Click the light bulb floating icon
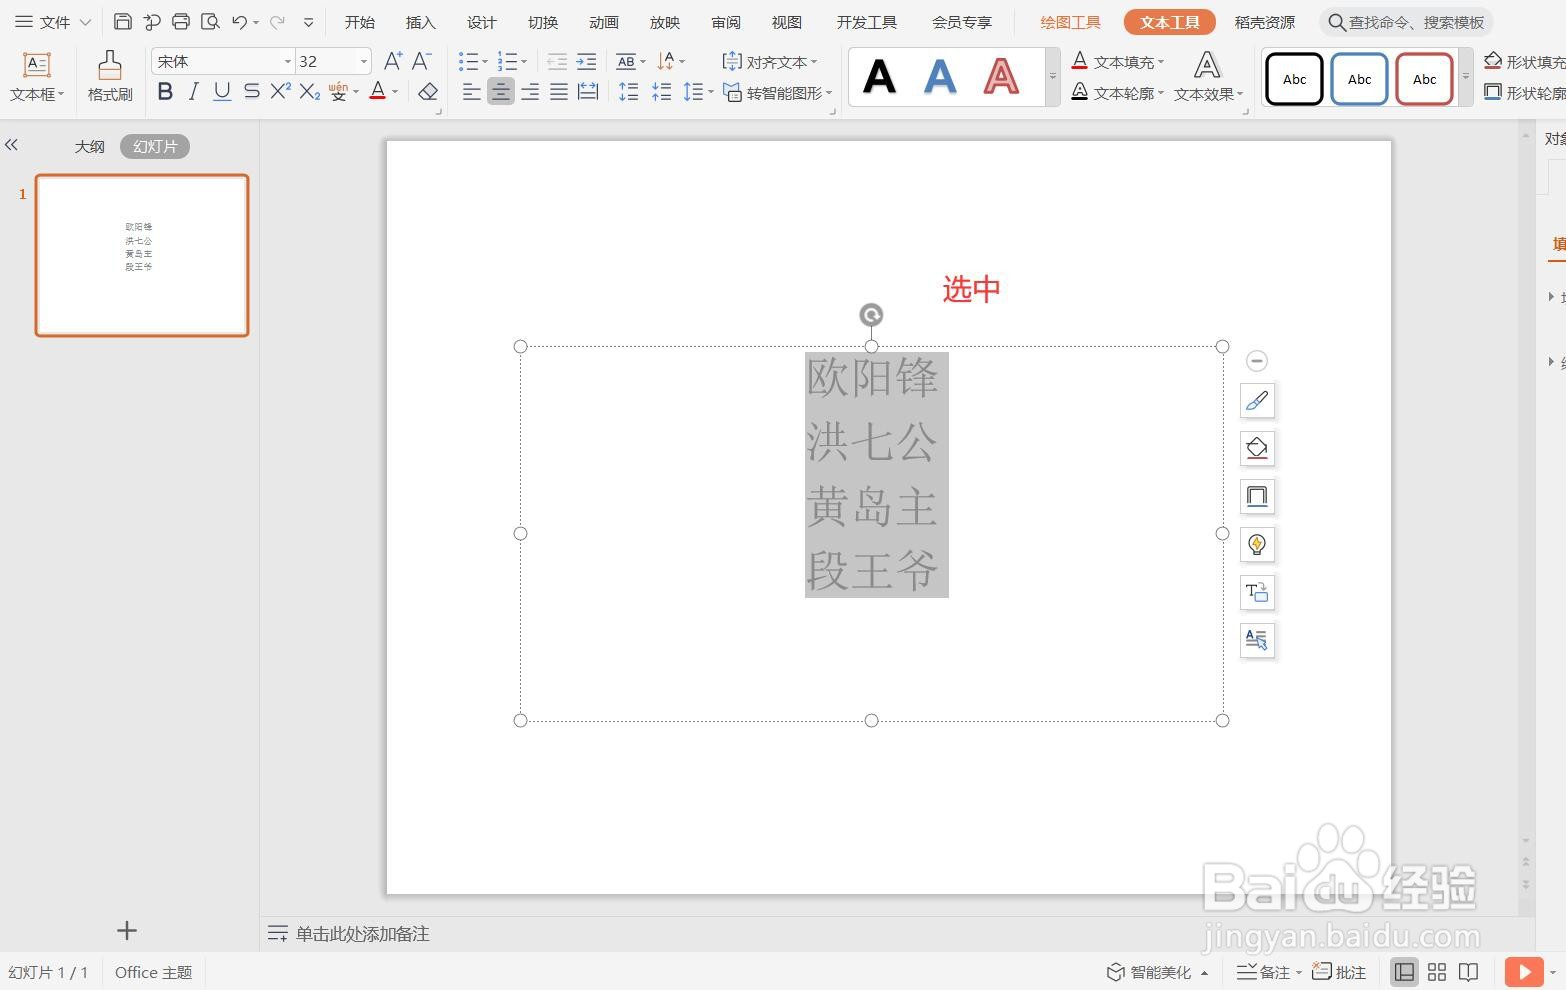This screenshot has width=1566, height=990. click(1257, 545)
